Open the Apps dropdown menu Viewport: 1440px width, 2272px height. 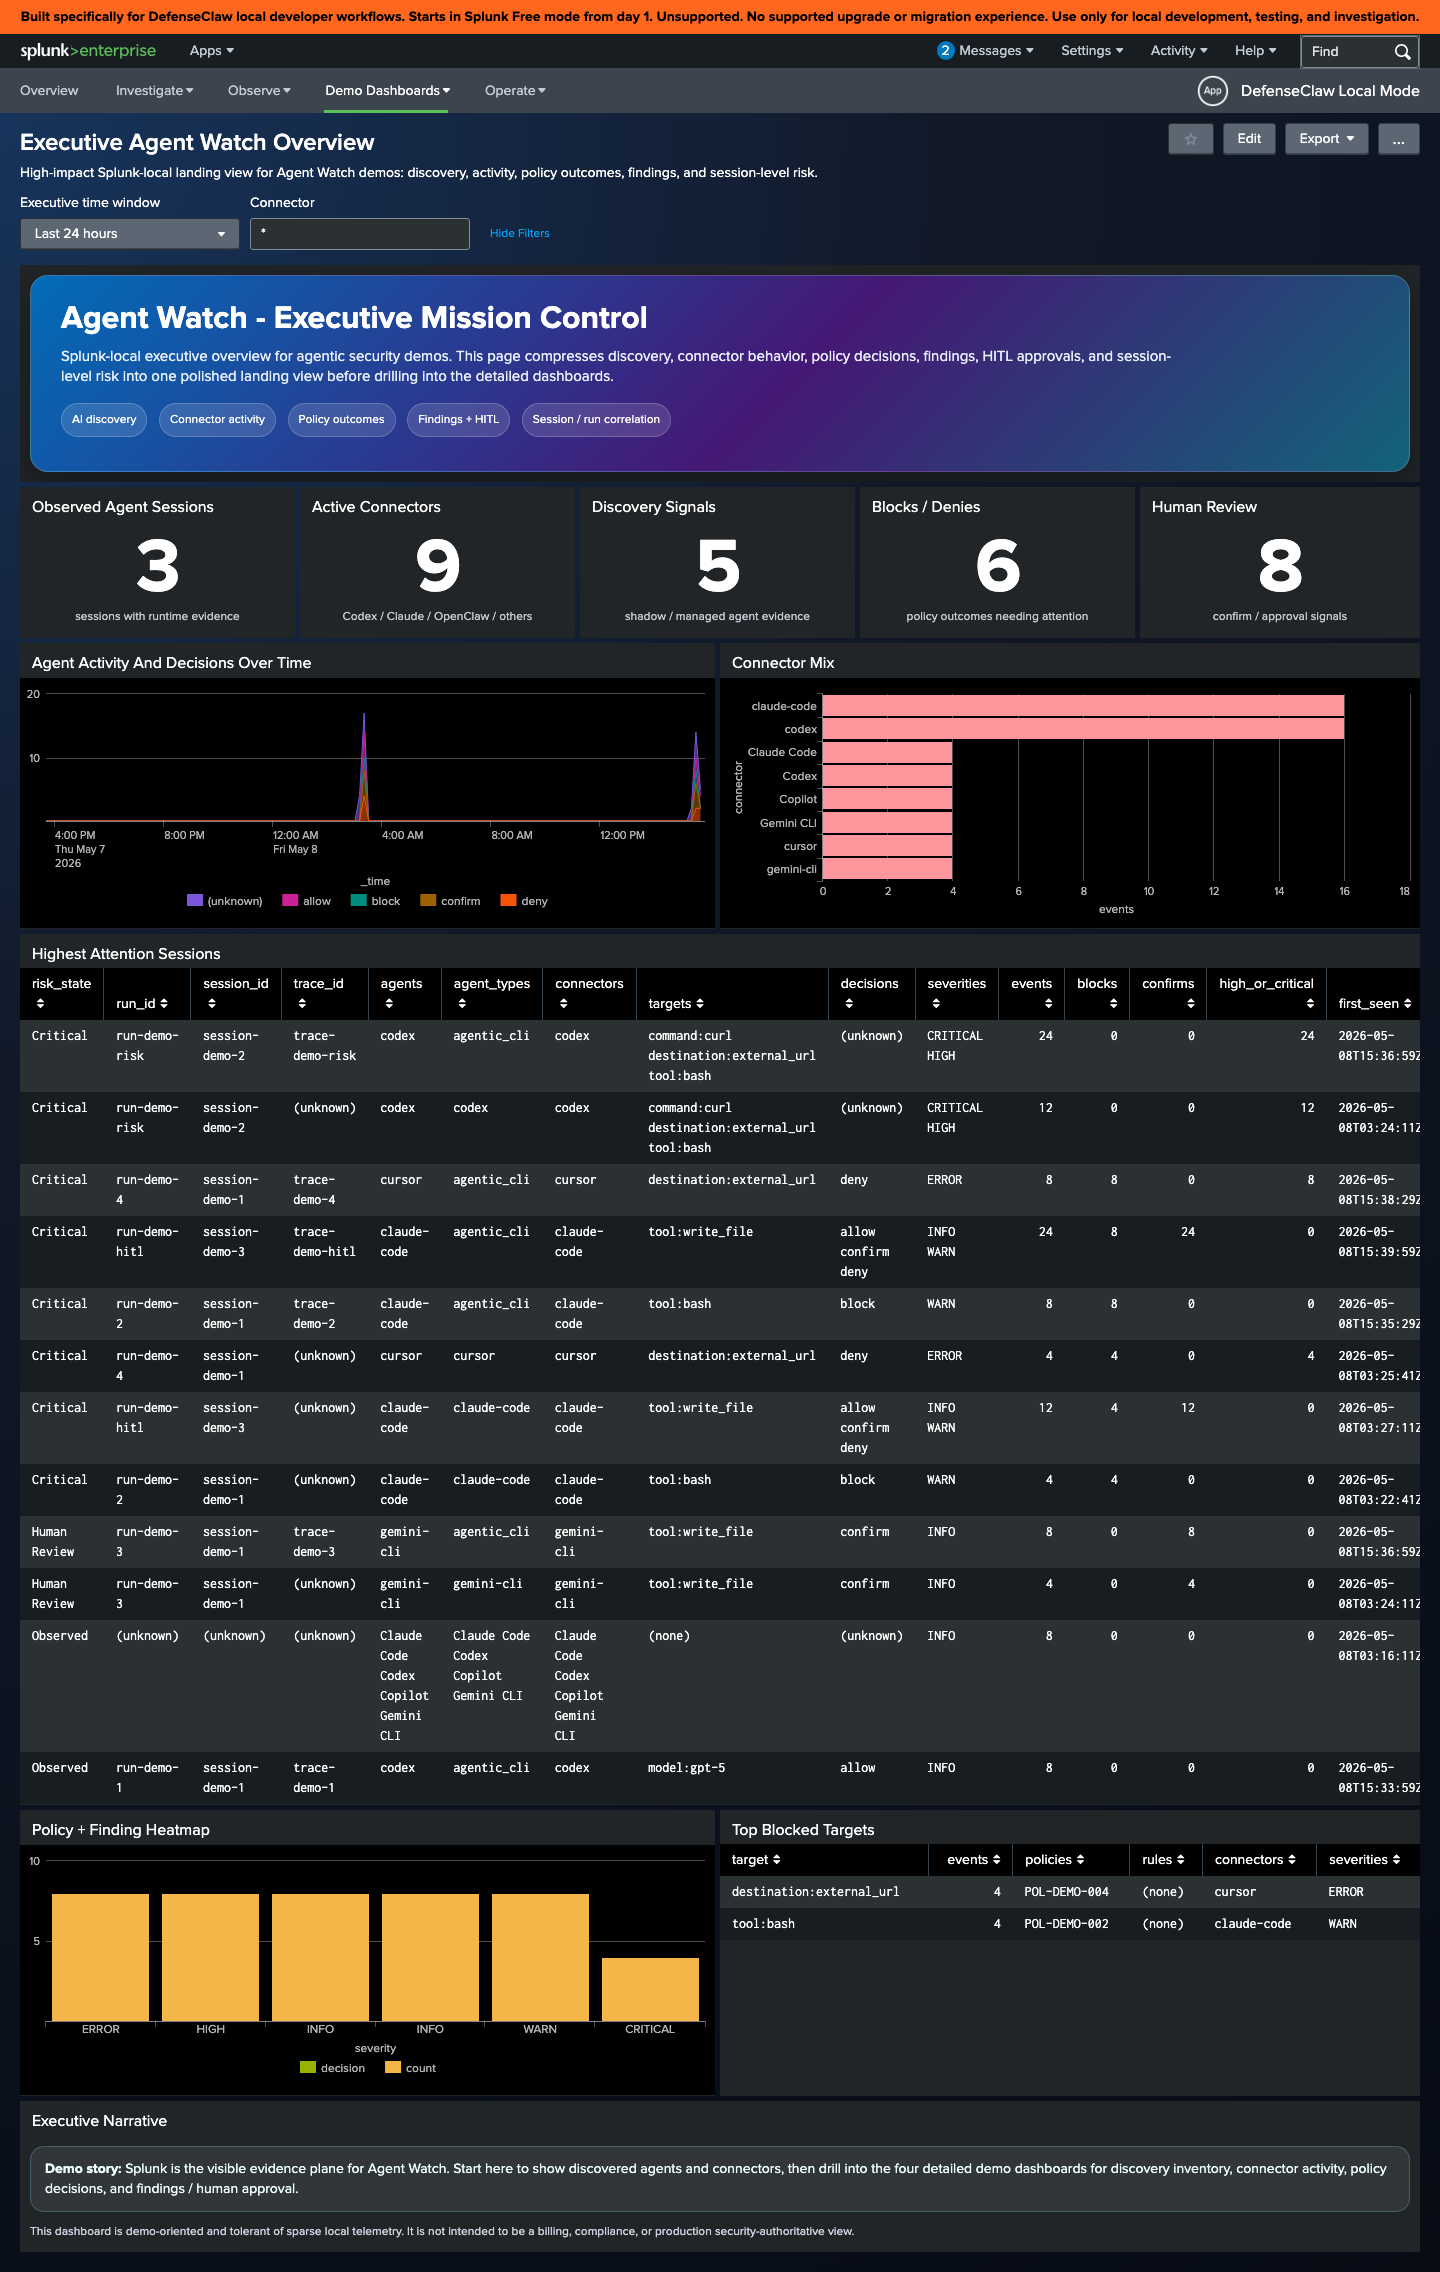(212, 51)
